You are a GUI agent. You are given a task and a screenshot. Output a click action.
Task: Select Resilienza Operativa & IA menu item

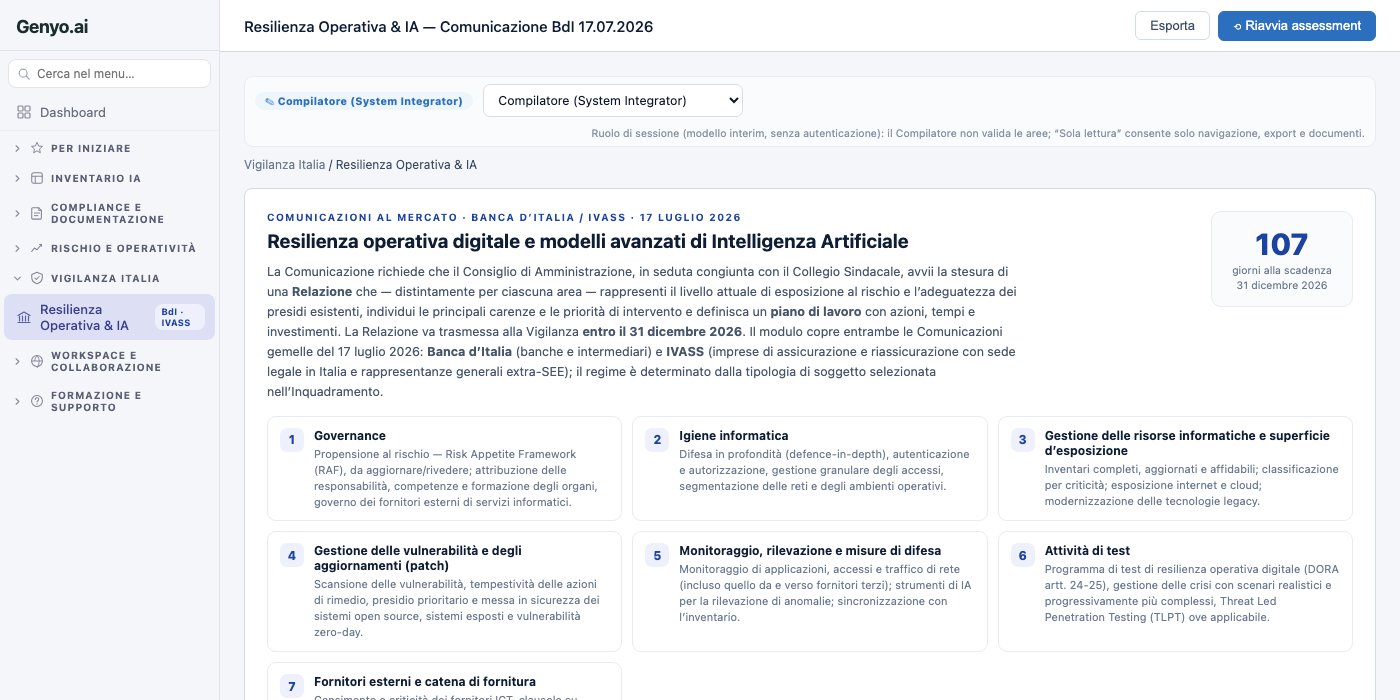point(109,317)
